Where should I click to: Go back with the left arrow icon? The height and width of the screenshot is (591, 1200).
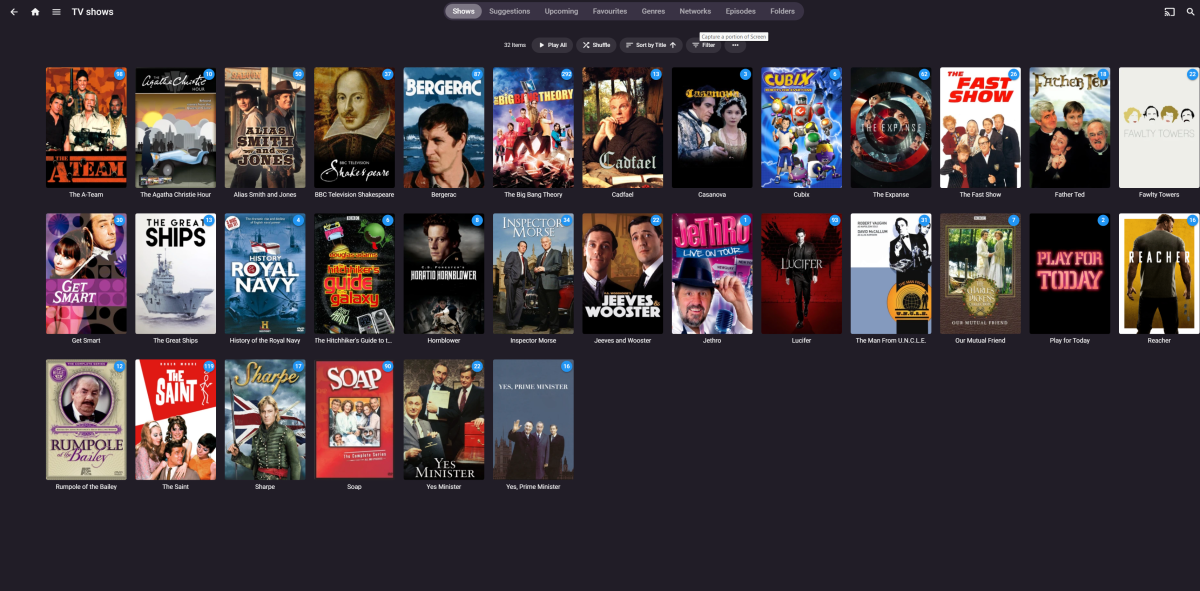[x=14, y=12]
